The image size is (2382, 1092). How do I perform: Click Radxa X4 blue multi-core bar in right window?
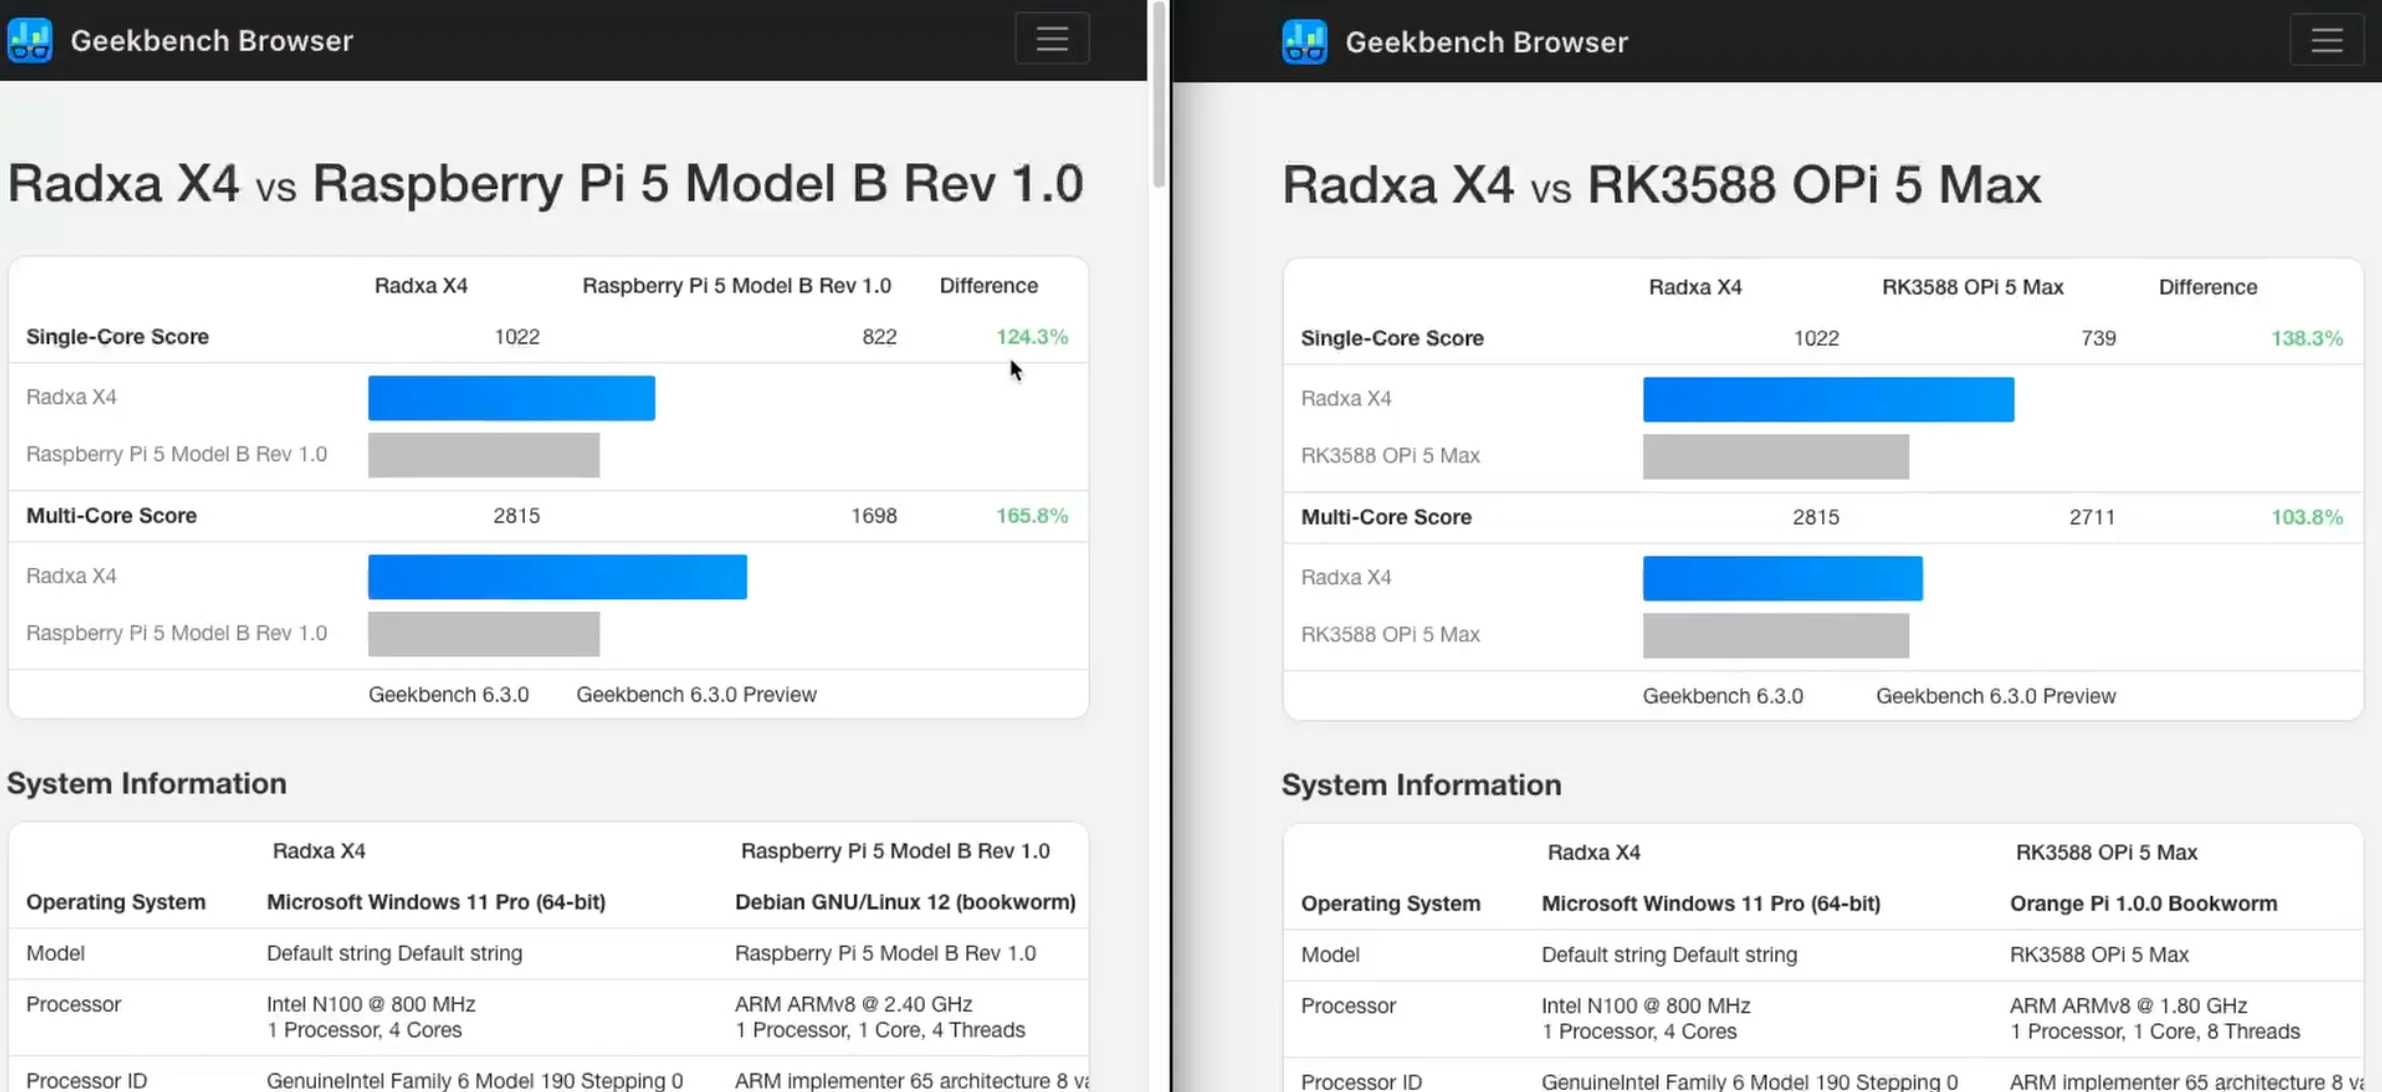1782,579
